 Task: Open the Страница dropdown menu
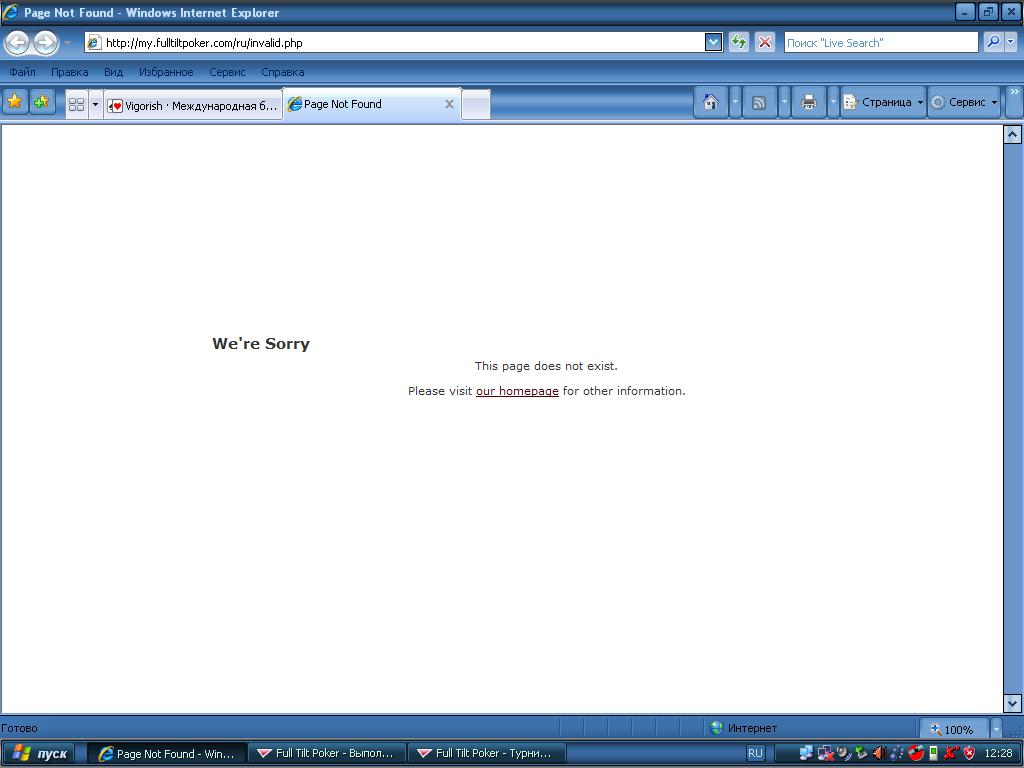click(x=884, y=102)
